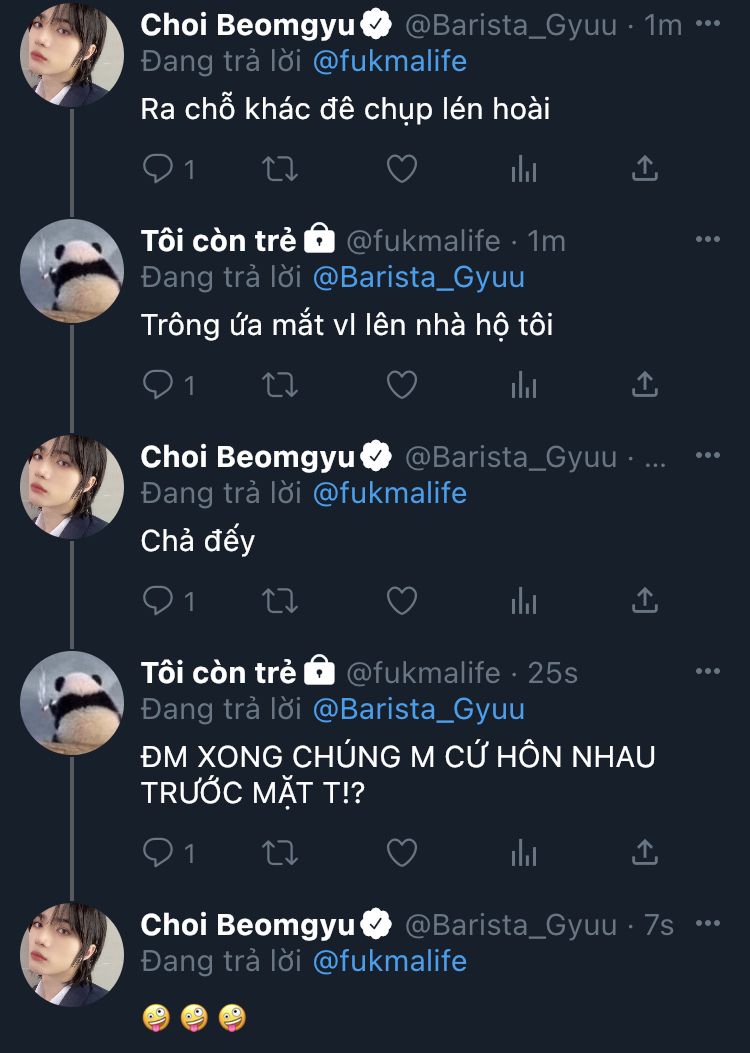The image size is (750, 1053).
Task: Like the "Chả đếy" tweet
Action: pyautogui.click(x=401, y=600)
